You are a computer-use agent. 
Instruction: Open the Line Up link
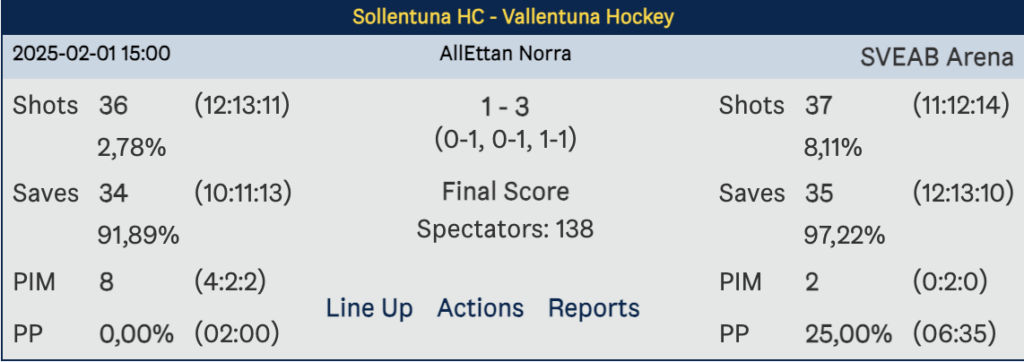click(x=369, y=308)
